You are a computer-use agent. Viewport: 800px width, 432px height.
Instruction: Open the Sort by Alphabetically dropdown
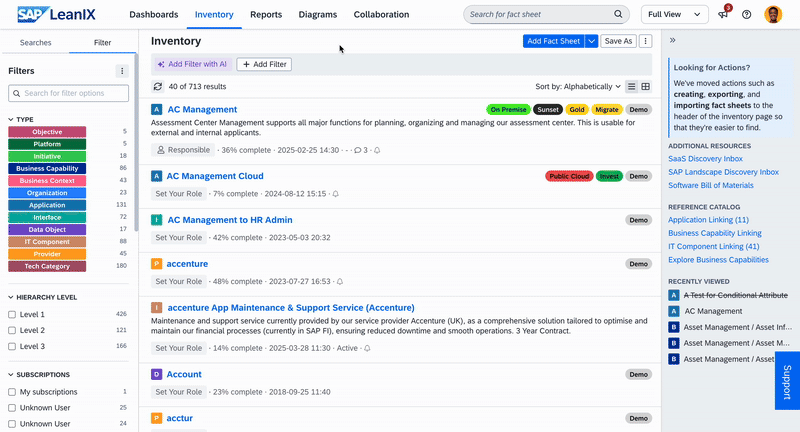[578, 87]
